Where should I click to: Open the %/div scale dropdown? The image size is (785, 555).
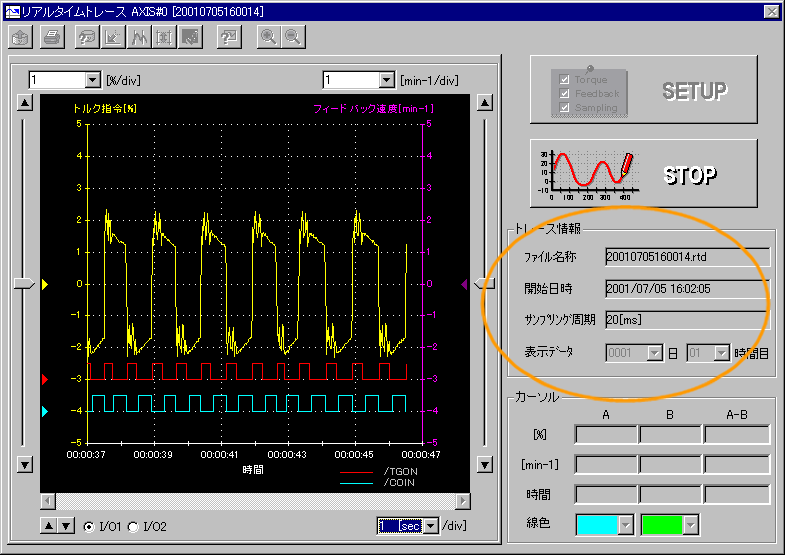coord(92,80)
